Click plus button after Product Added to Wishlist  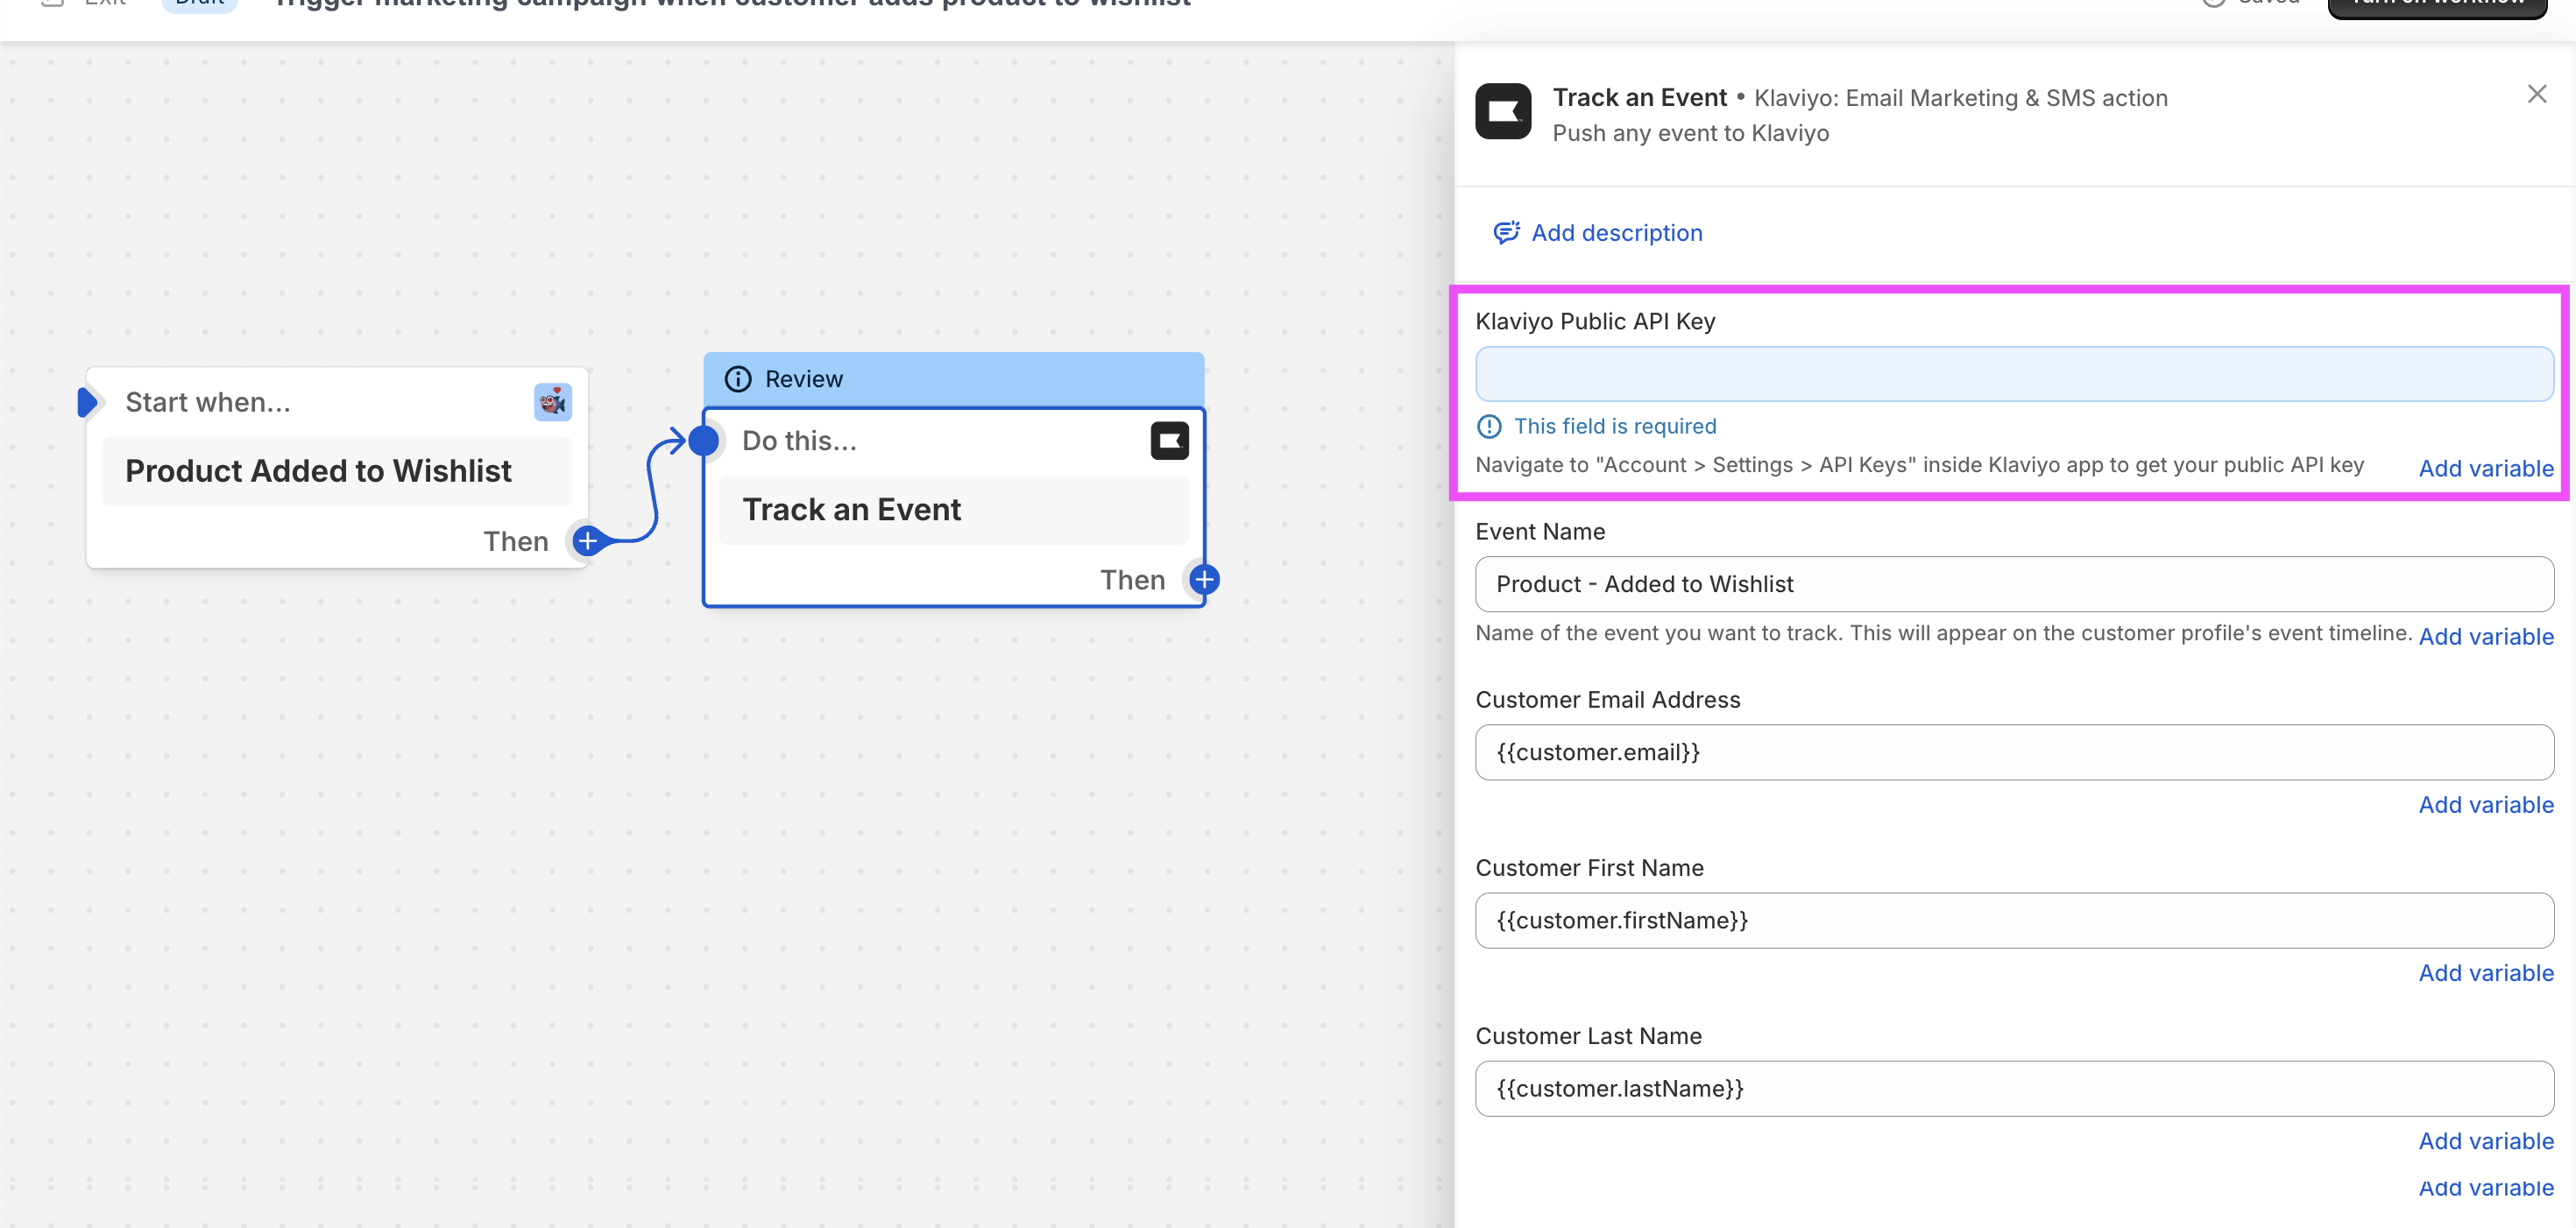pos(588,541)
